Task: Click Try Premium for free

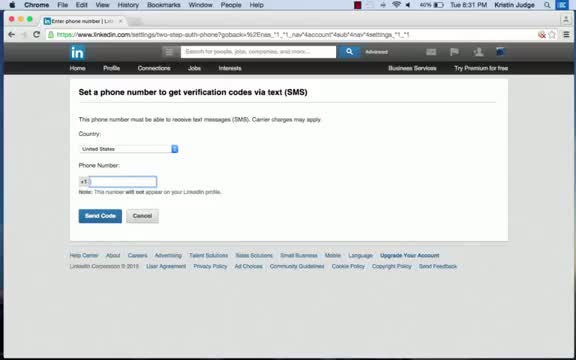Action: point(481,68)
